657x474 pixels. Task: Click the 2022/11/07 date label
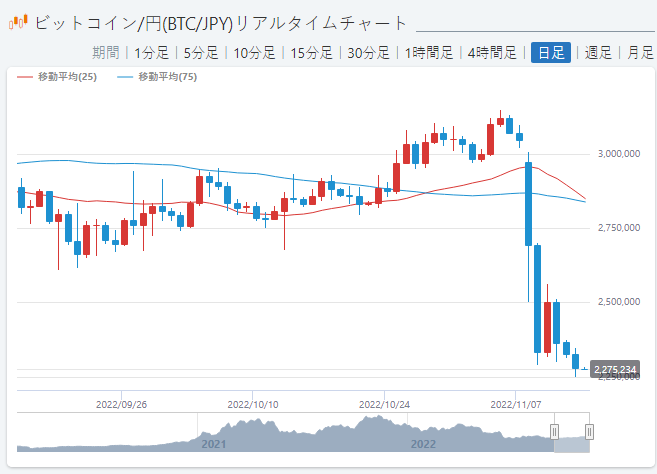(516, 405)
